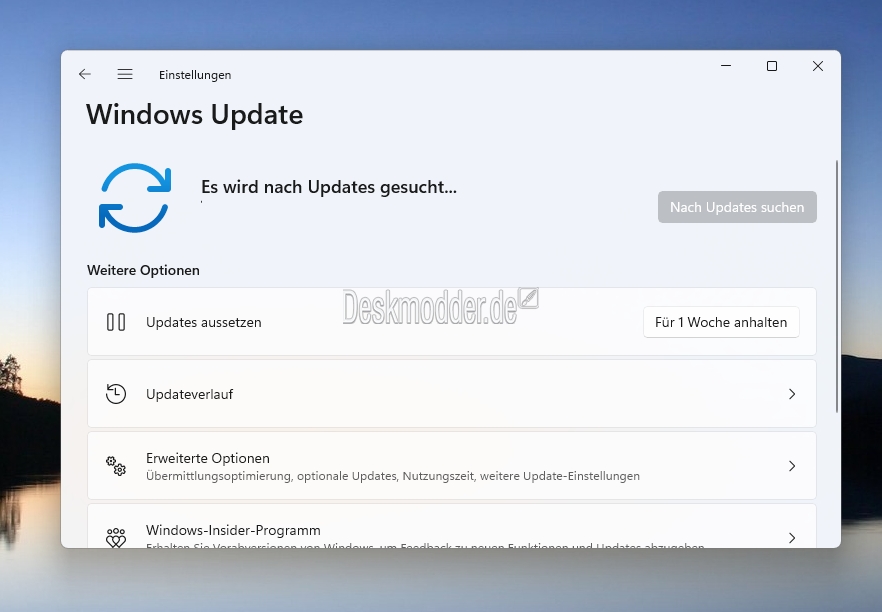Click the Windows-Insider-Programm hearts icon
Image resolution: width=882 pixels, height=612 pixels.
(116, 537)
